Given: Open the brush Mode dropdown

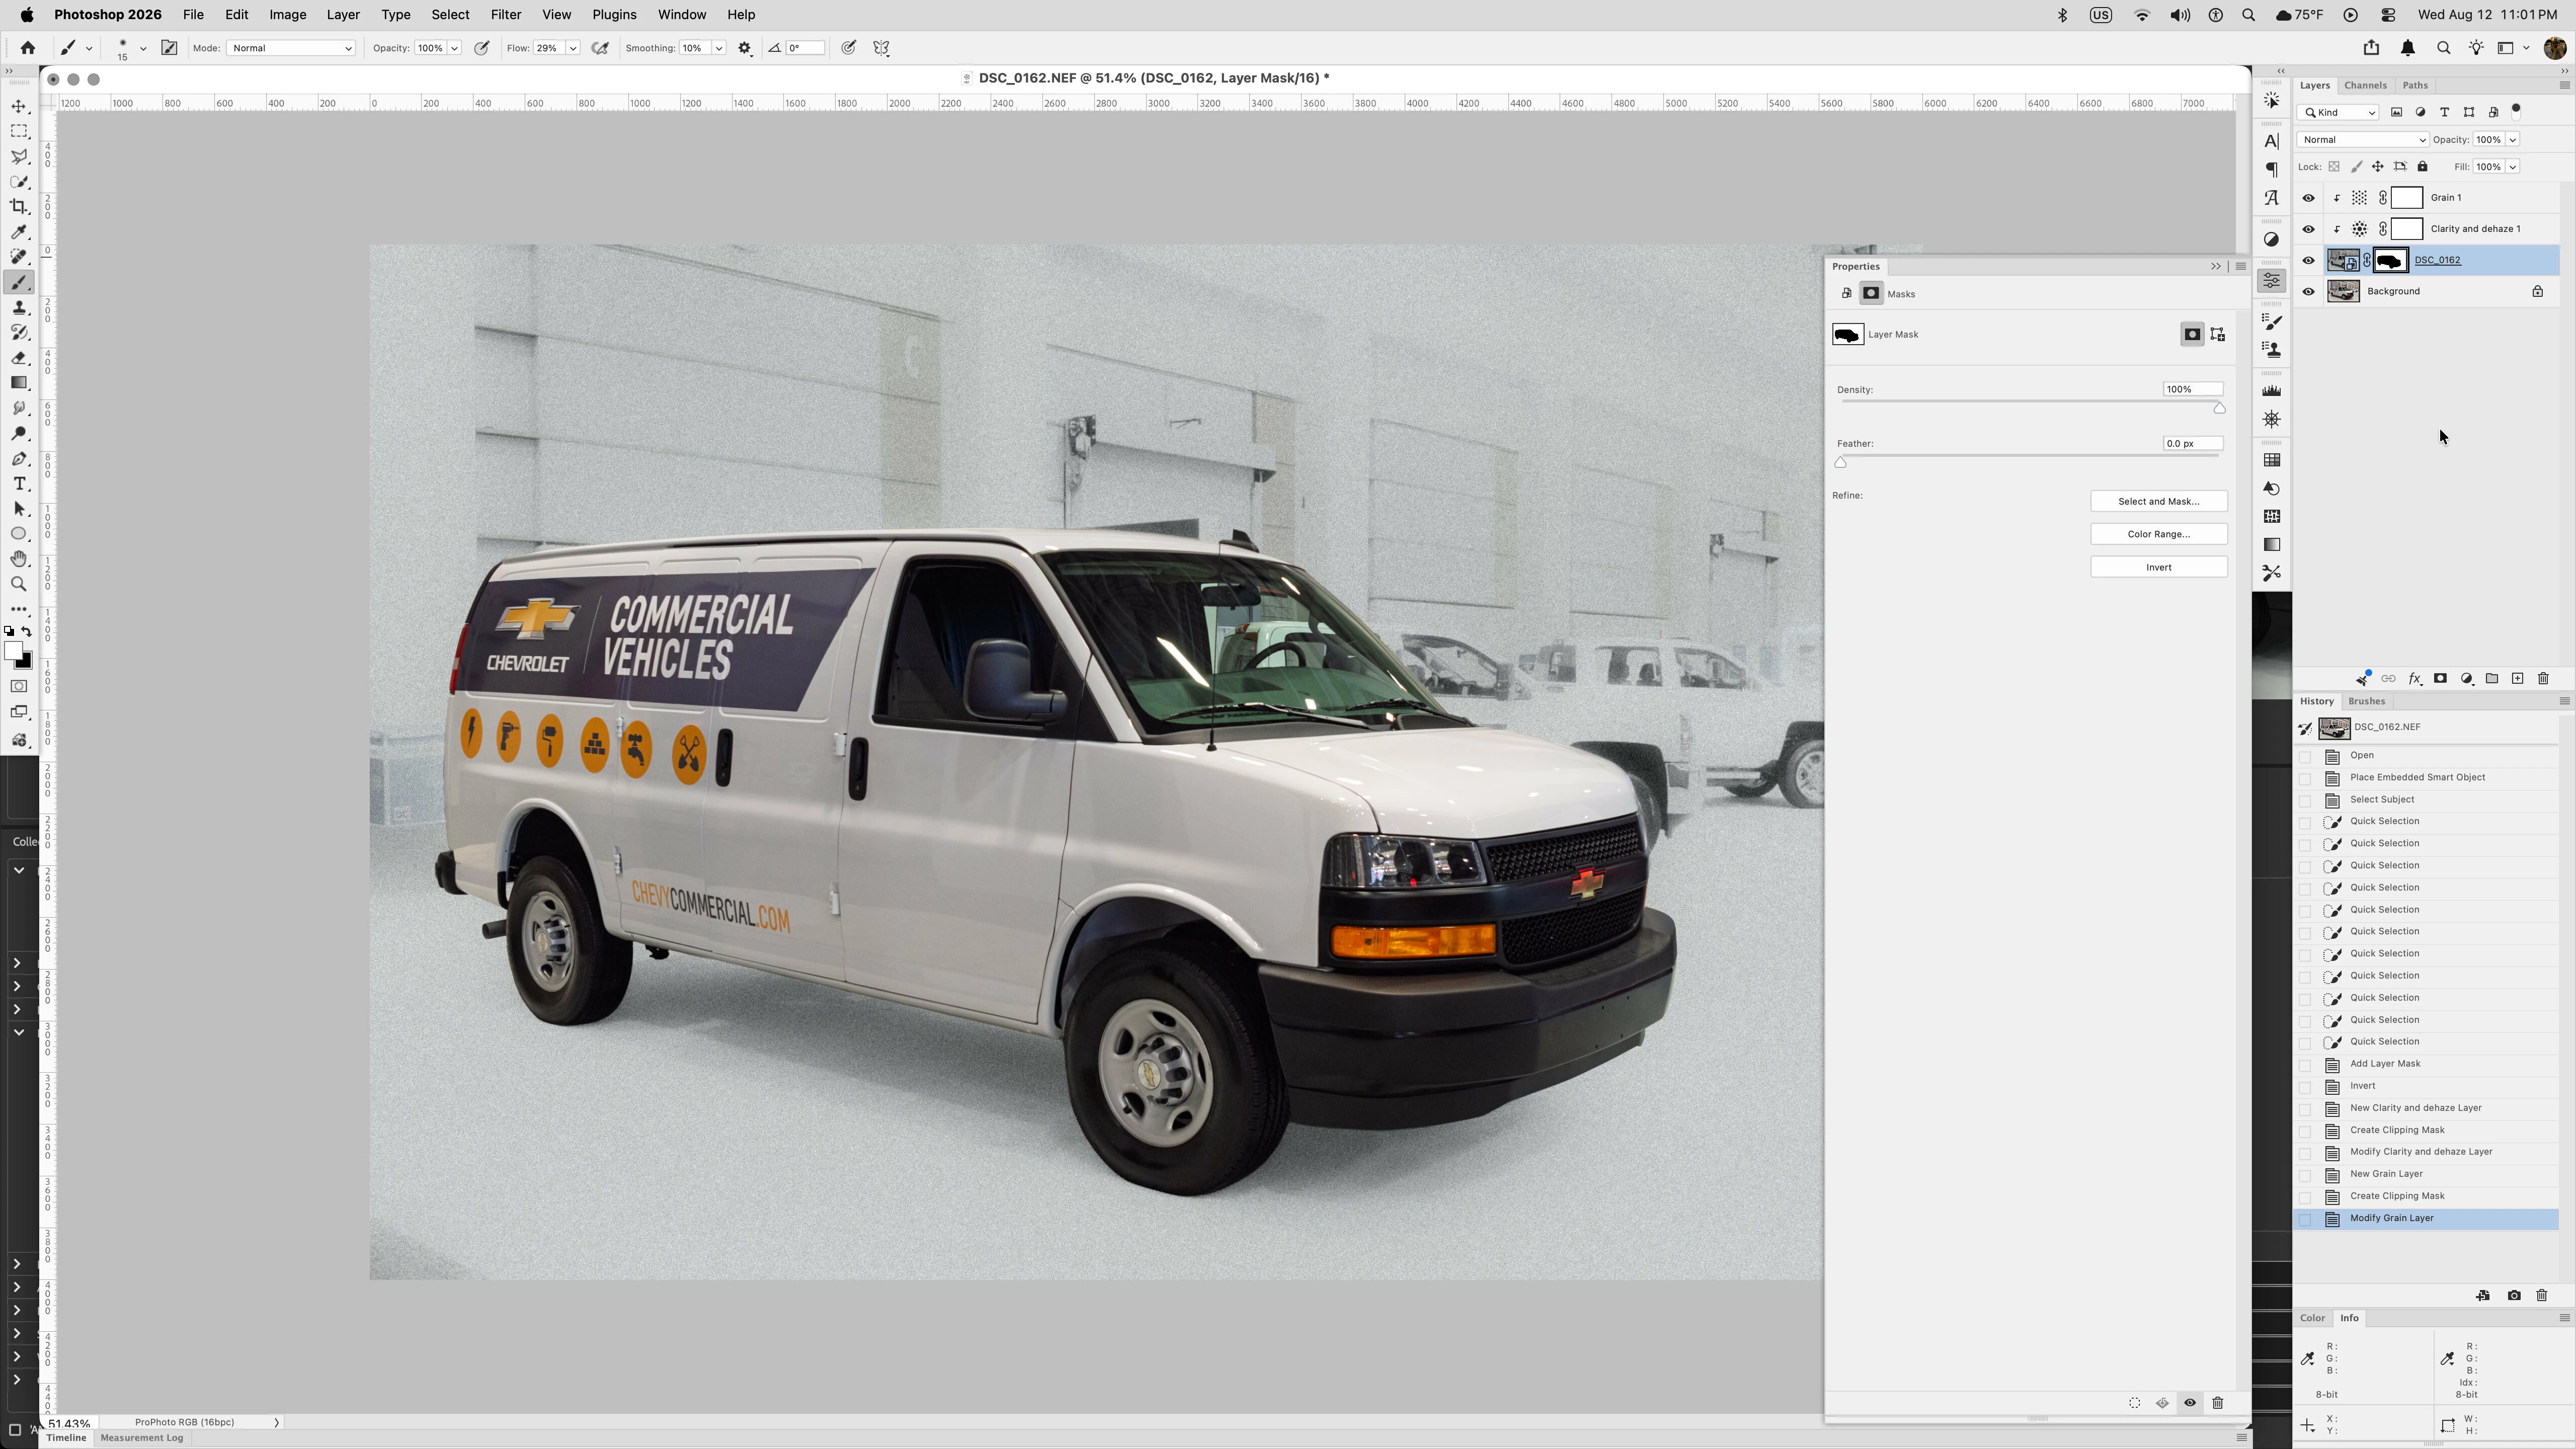Looking at the screenshot, I should (x=291, y=48).
